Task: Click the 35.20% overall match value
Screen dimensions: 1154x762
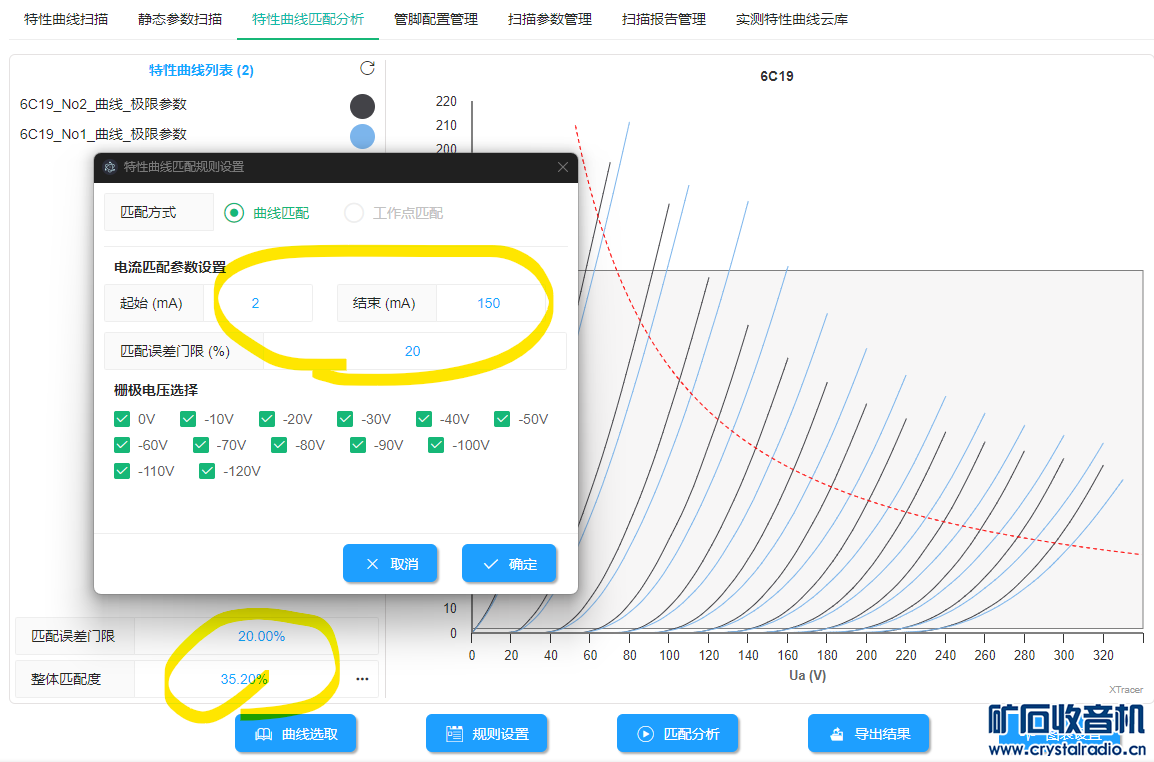Action: pyautogui.click(x=244, y=679)
